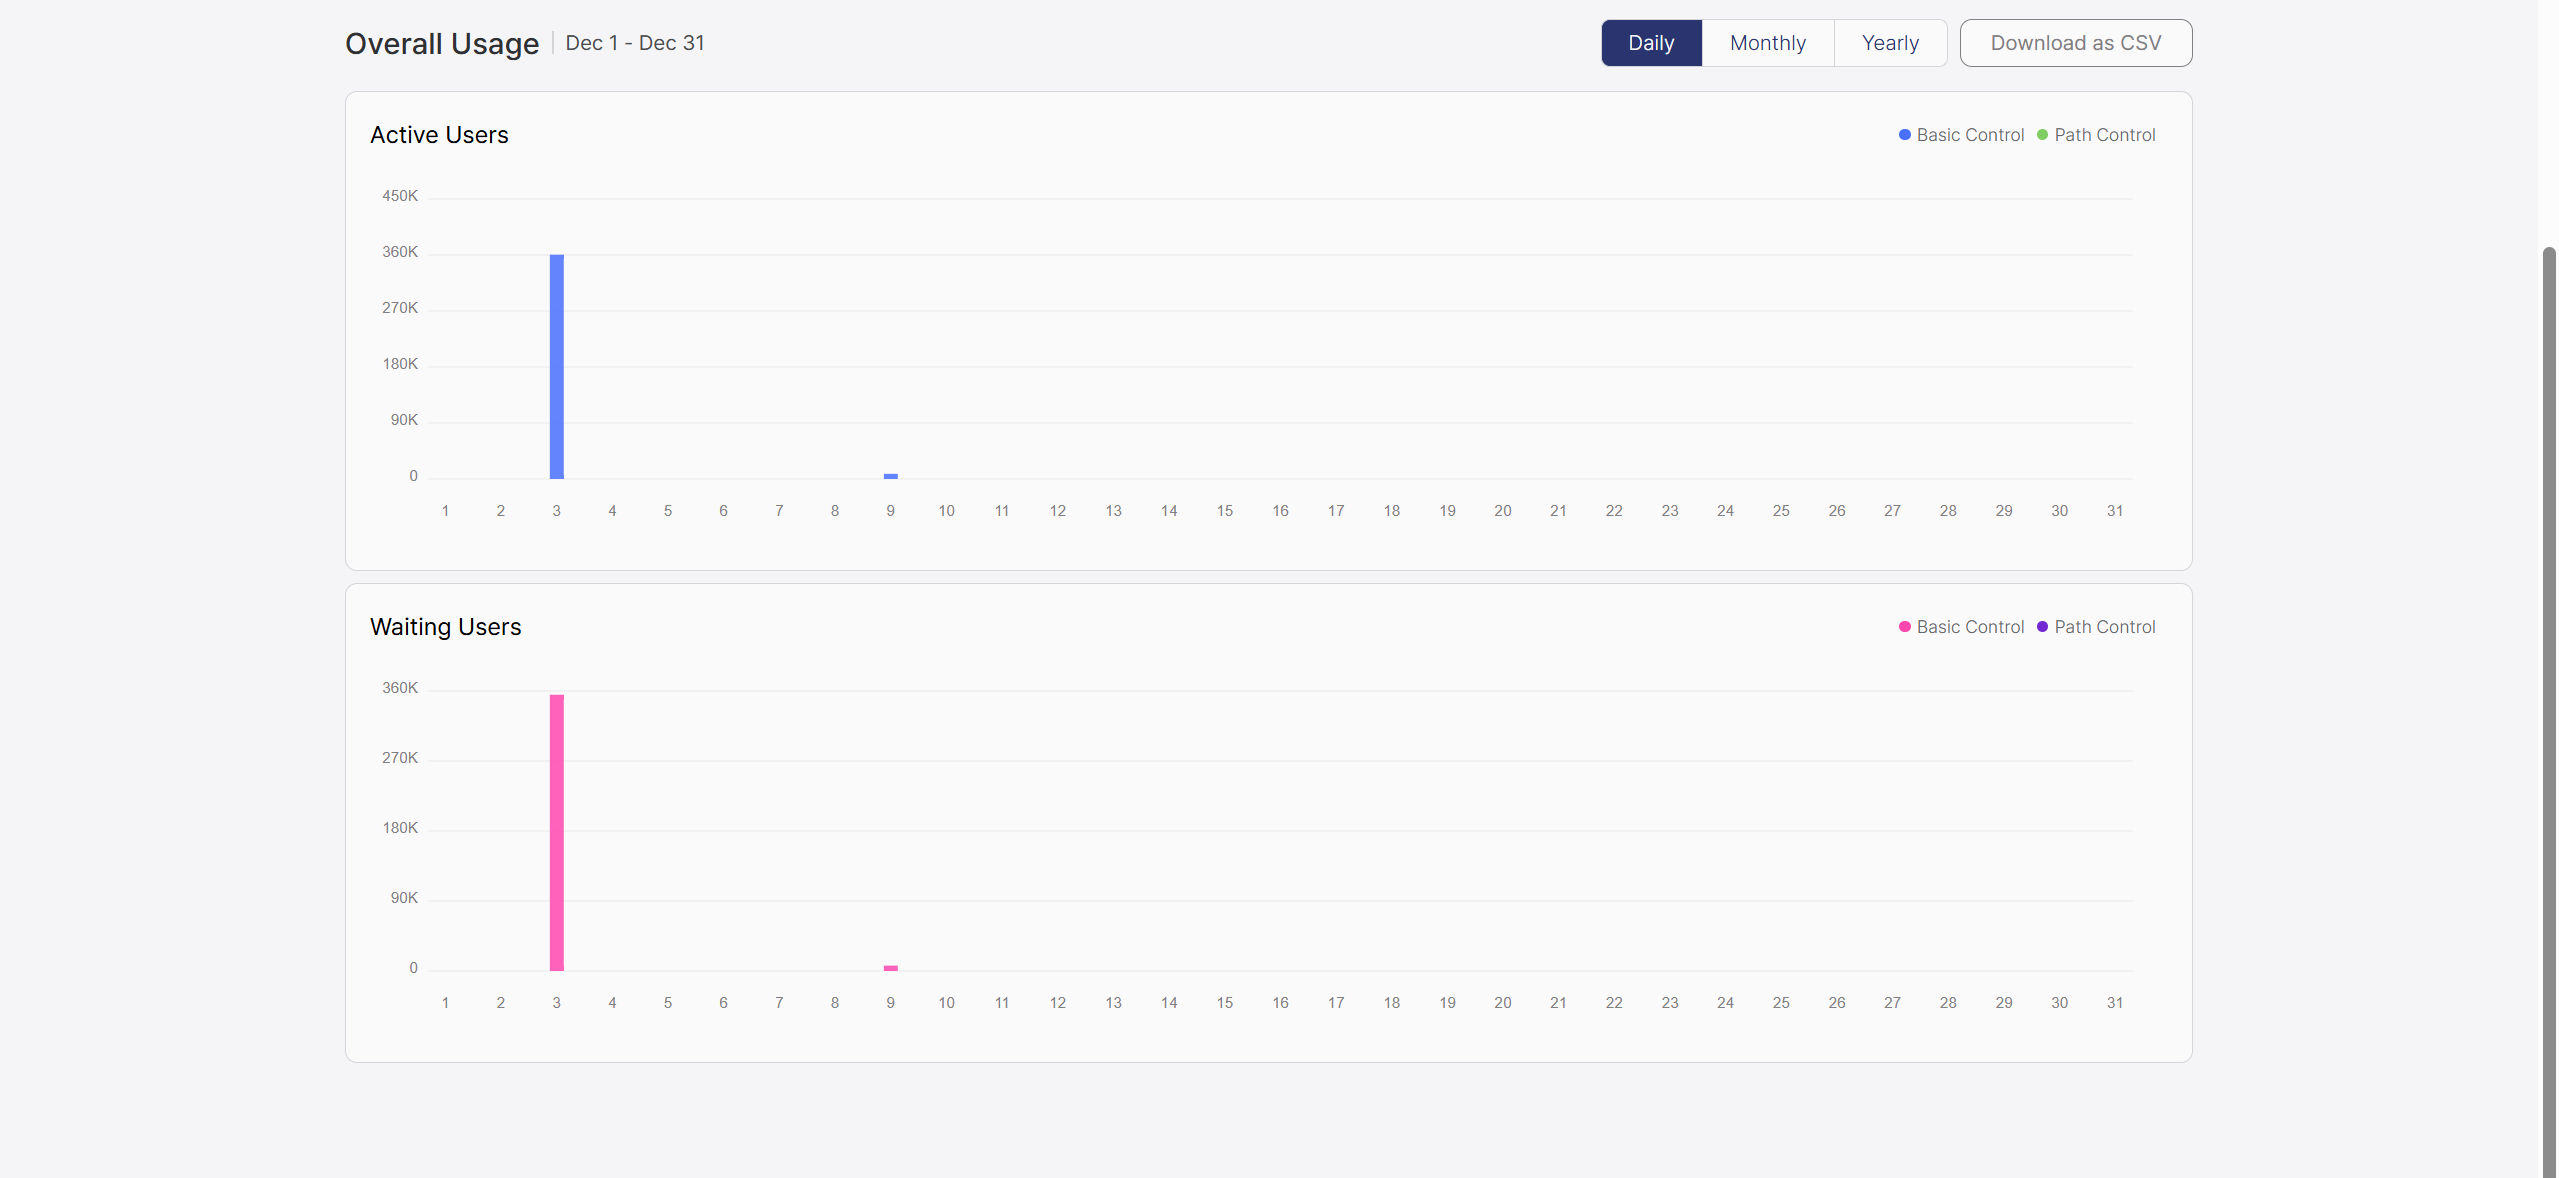The height and width of the screenshot is (1178, 2559).
Task: Click the Waiting Users chart title
Action: (x=445, y=627)
